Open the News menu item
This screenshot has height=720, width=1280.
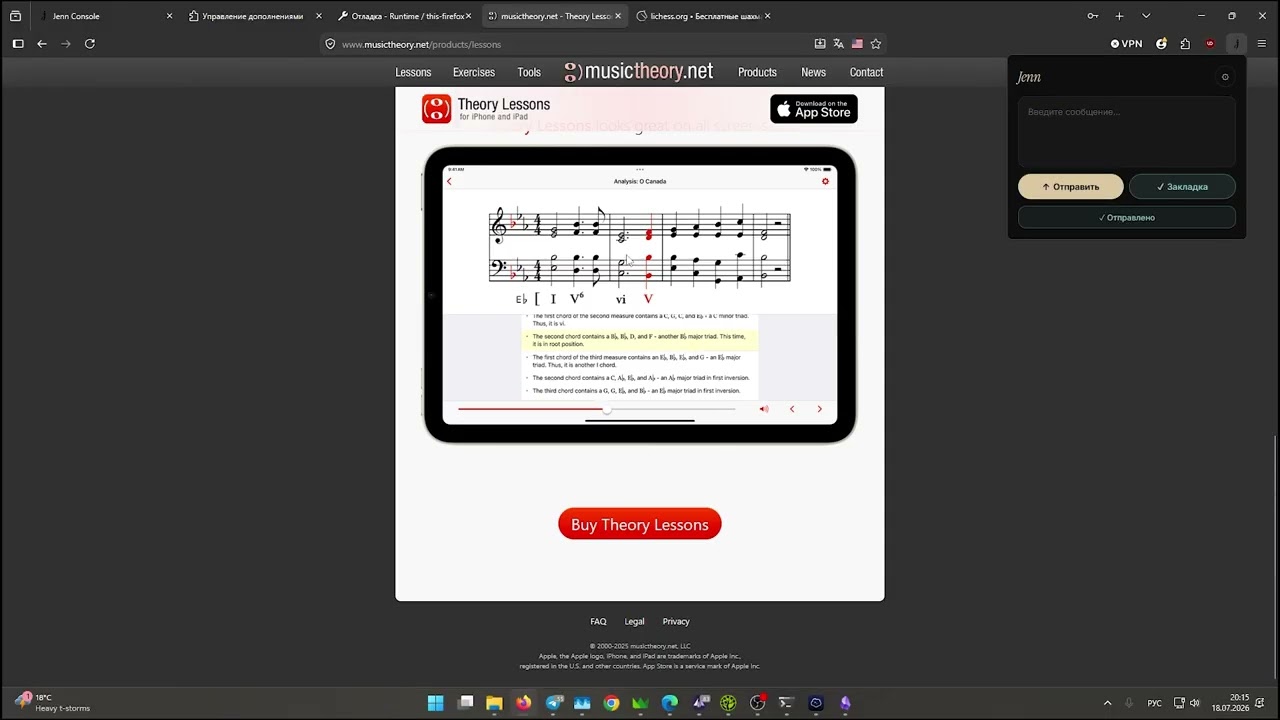(x=814, y=72)
